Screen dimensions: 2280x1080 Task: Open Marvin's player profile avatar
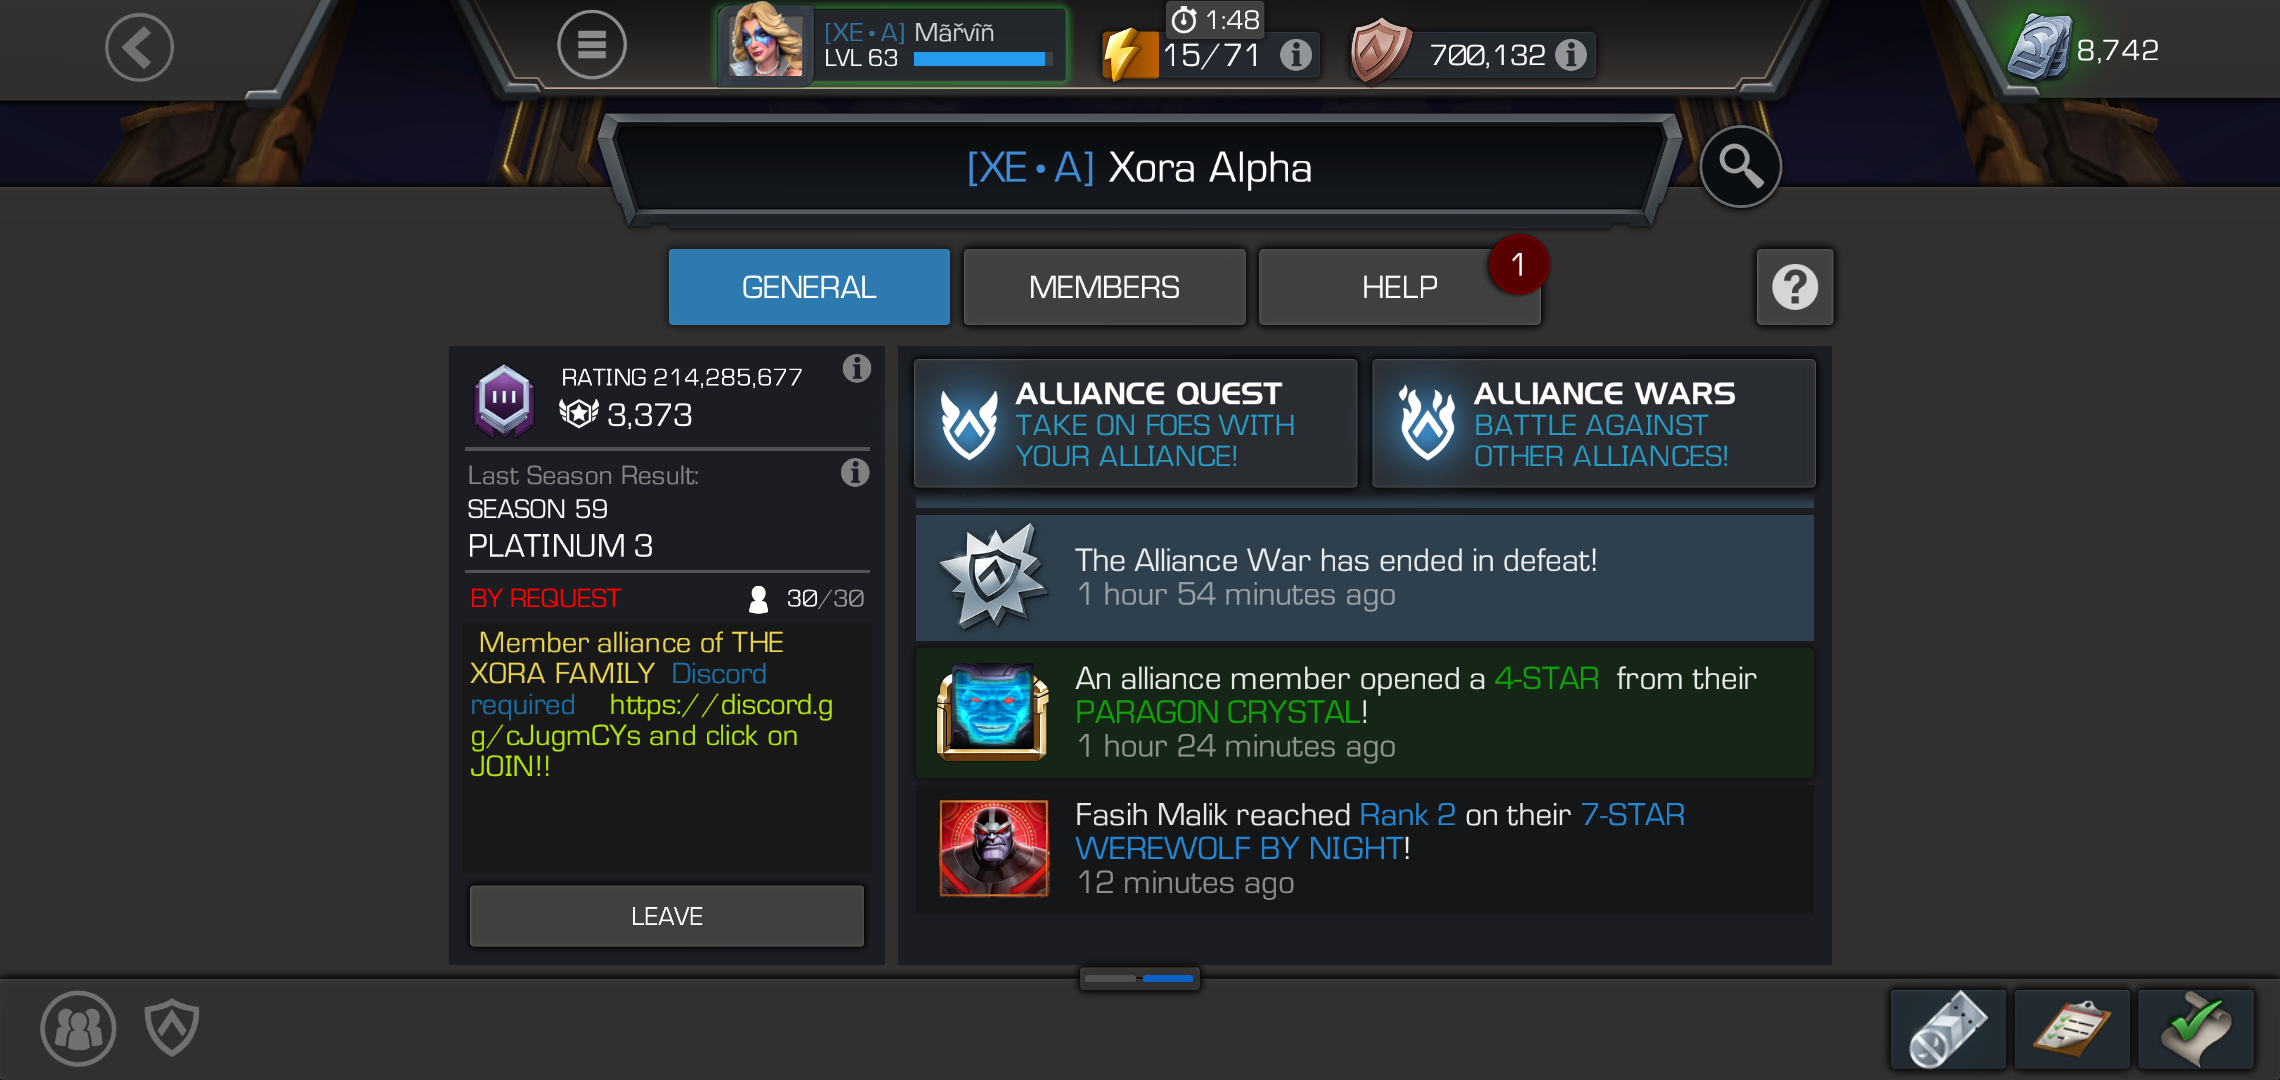point(766,42)
